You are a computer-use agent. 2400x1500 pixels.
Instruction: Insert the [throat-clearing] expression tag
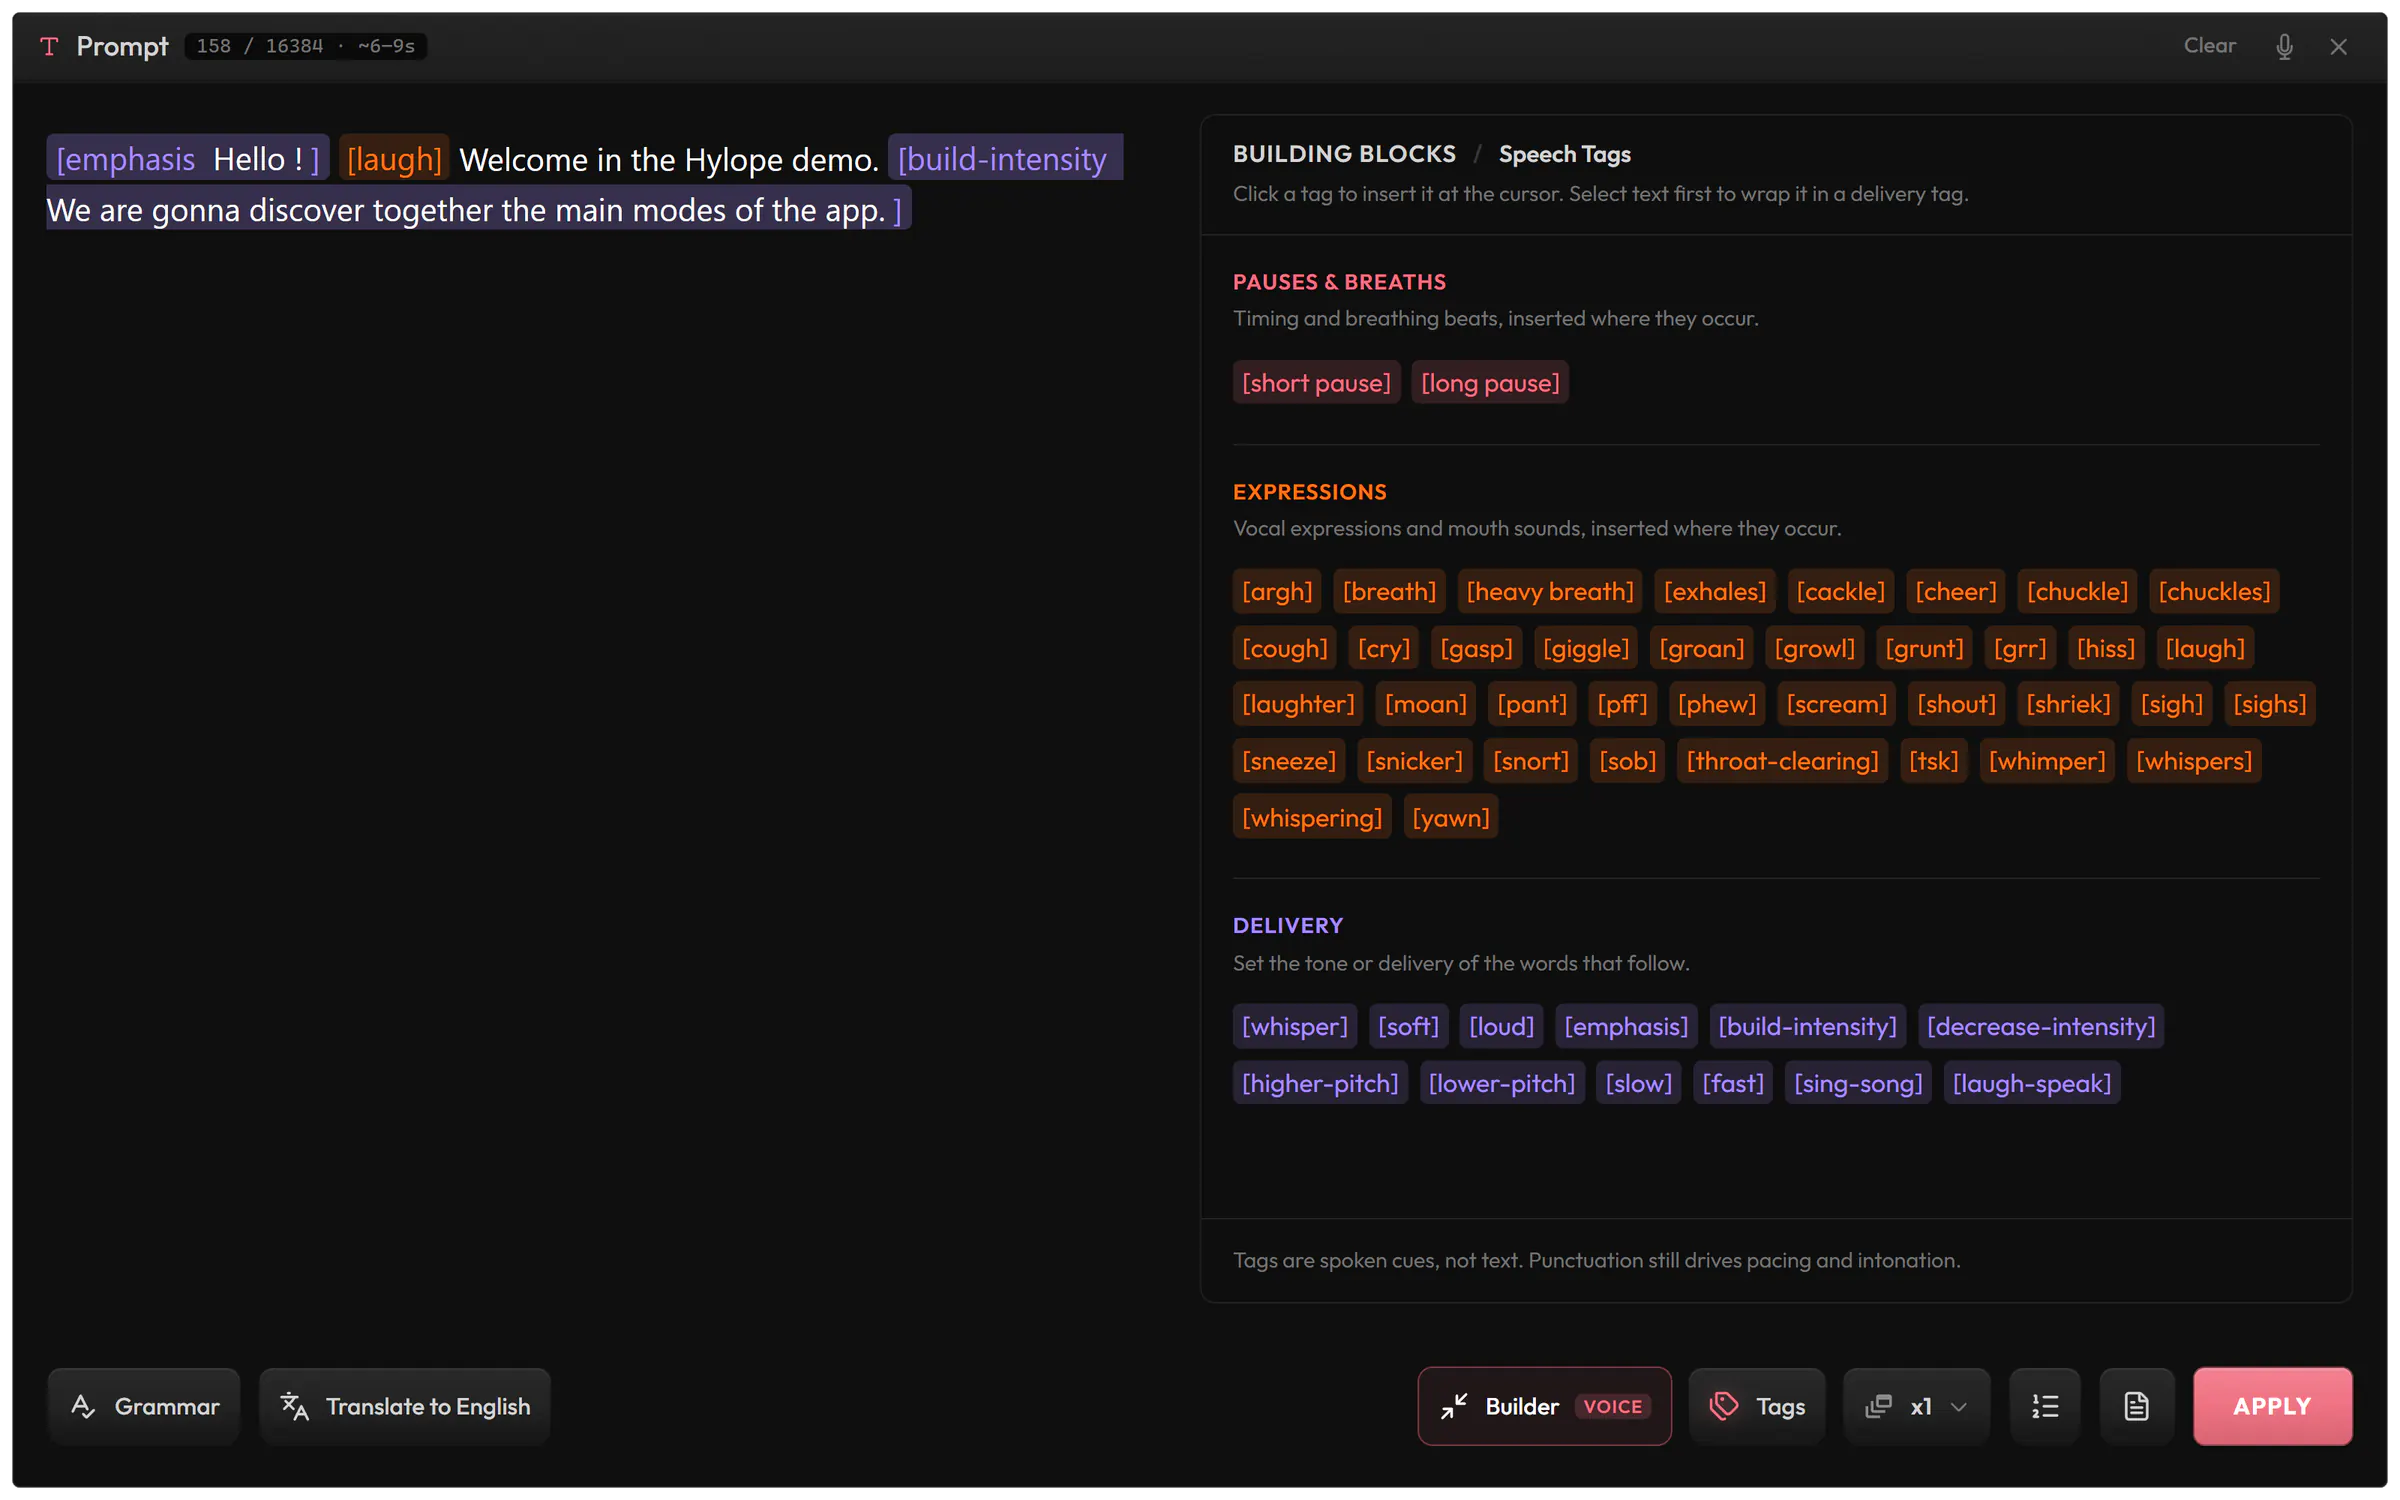coord(1782,761)
